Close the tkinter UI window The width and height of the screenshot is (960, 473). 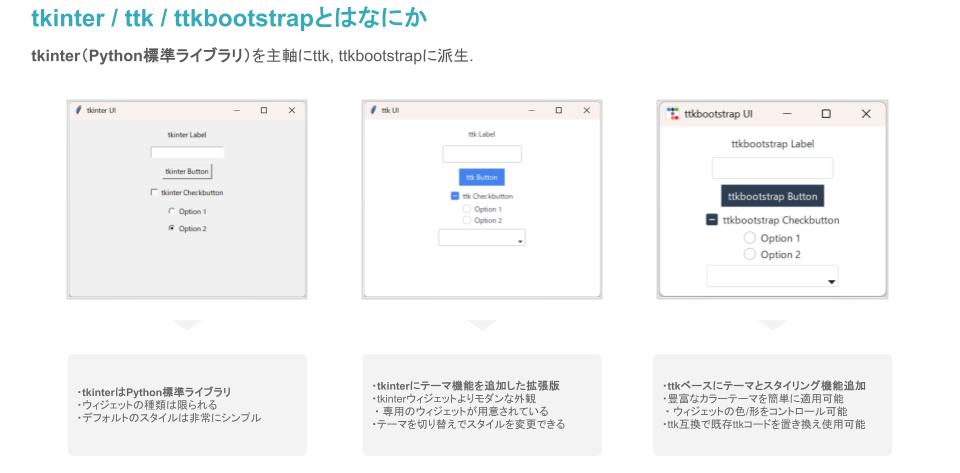pos(291,110)
